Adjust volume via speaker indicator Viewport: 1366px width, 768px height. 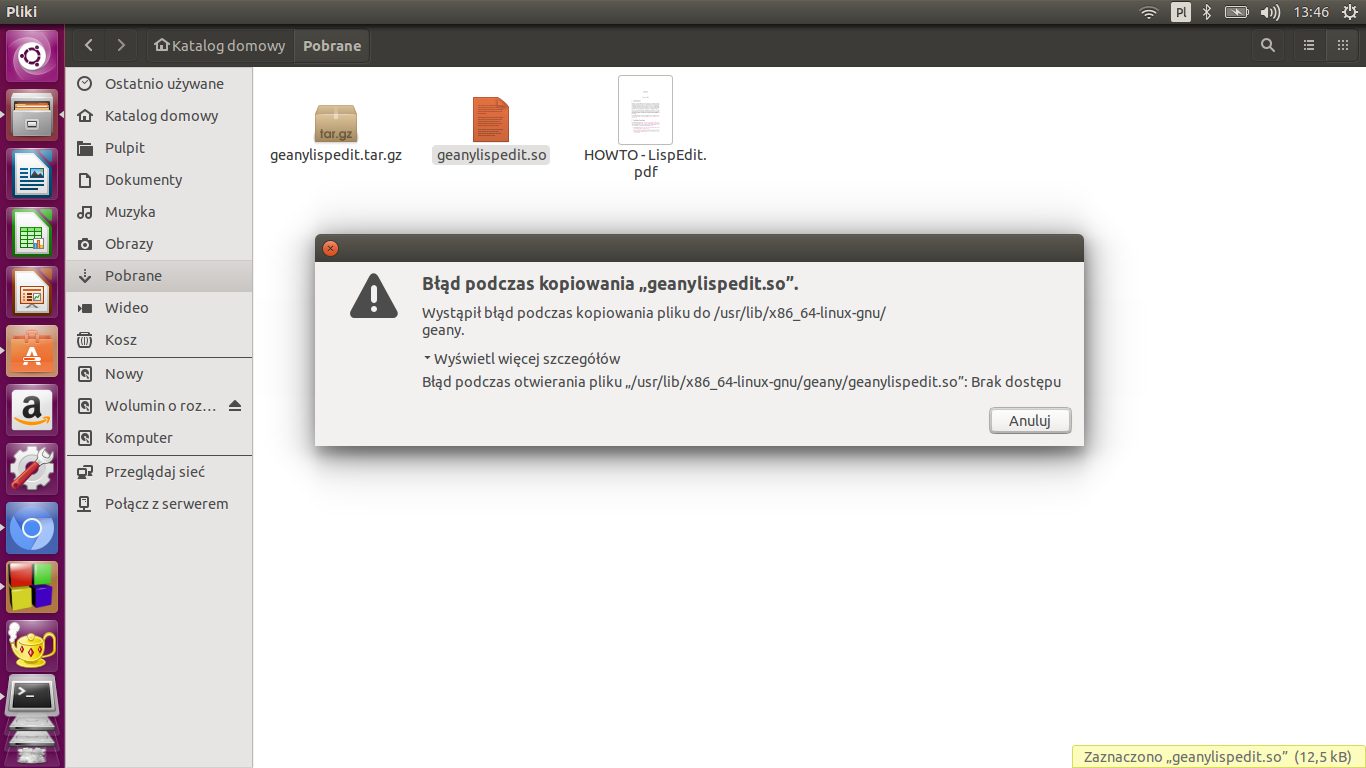1270,12
